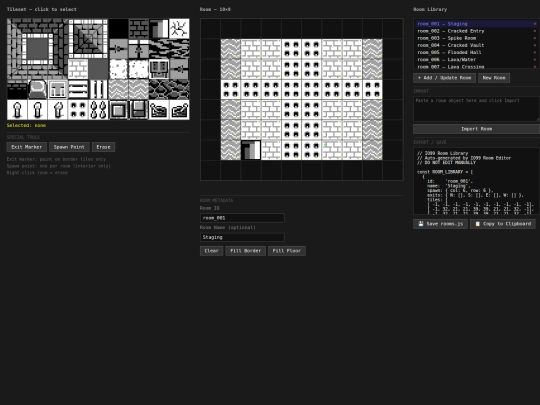Click Copy to Clipboard button
The image size is (540, 405).
tap(503, 224)
